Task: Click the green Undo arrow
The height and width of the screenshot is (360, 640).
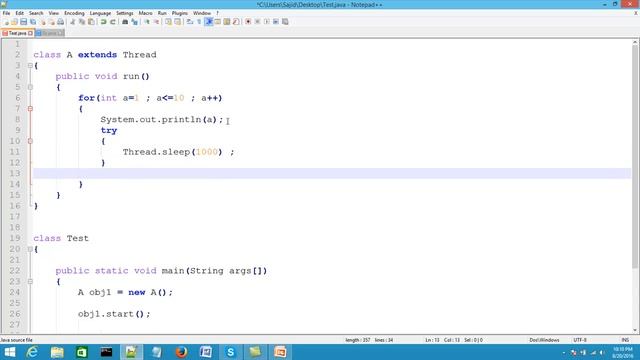Action: [104, 22]
